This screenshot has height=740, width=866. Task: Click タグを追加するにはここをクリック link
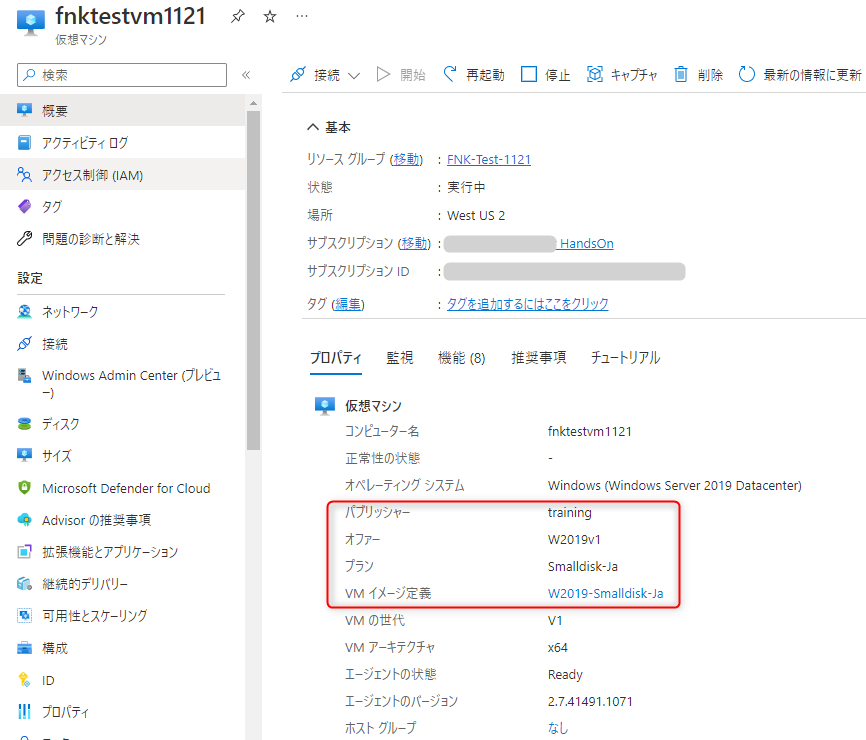coord(527,304)
